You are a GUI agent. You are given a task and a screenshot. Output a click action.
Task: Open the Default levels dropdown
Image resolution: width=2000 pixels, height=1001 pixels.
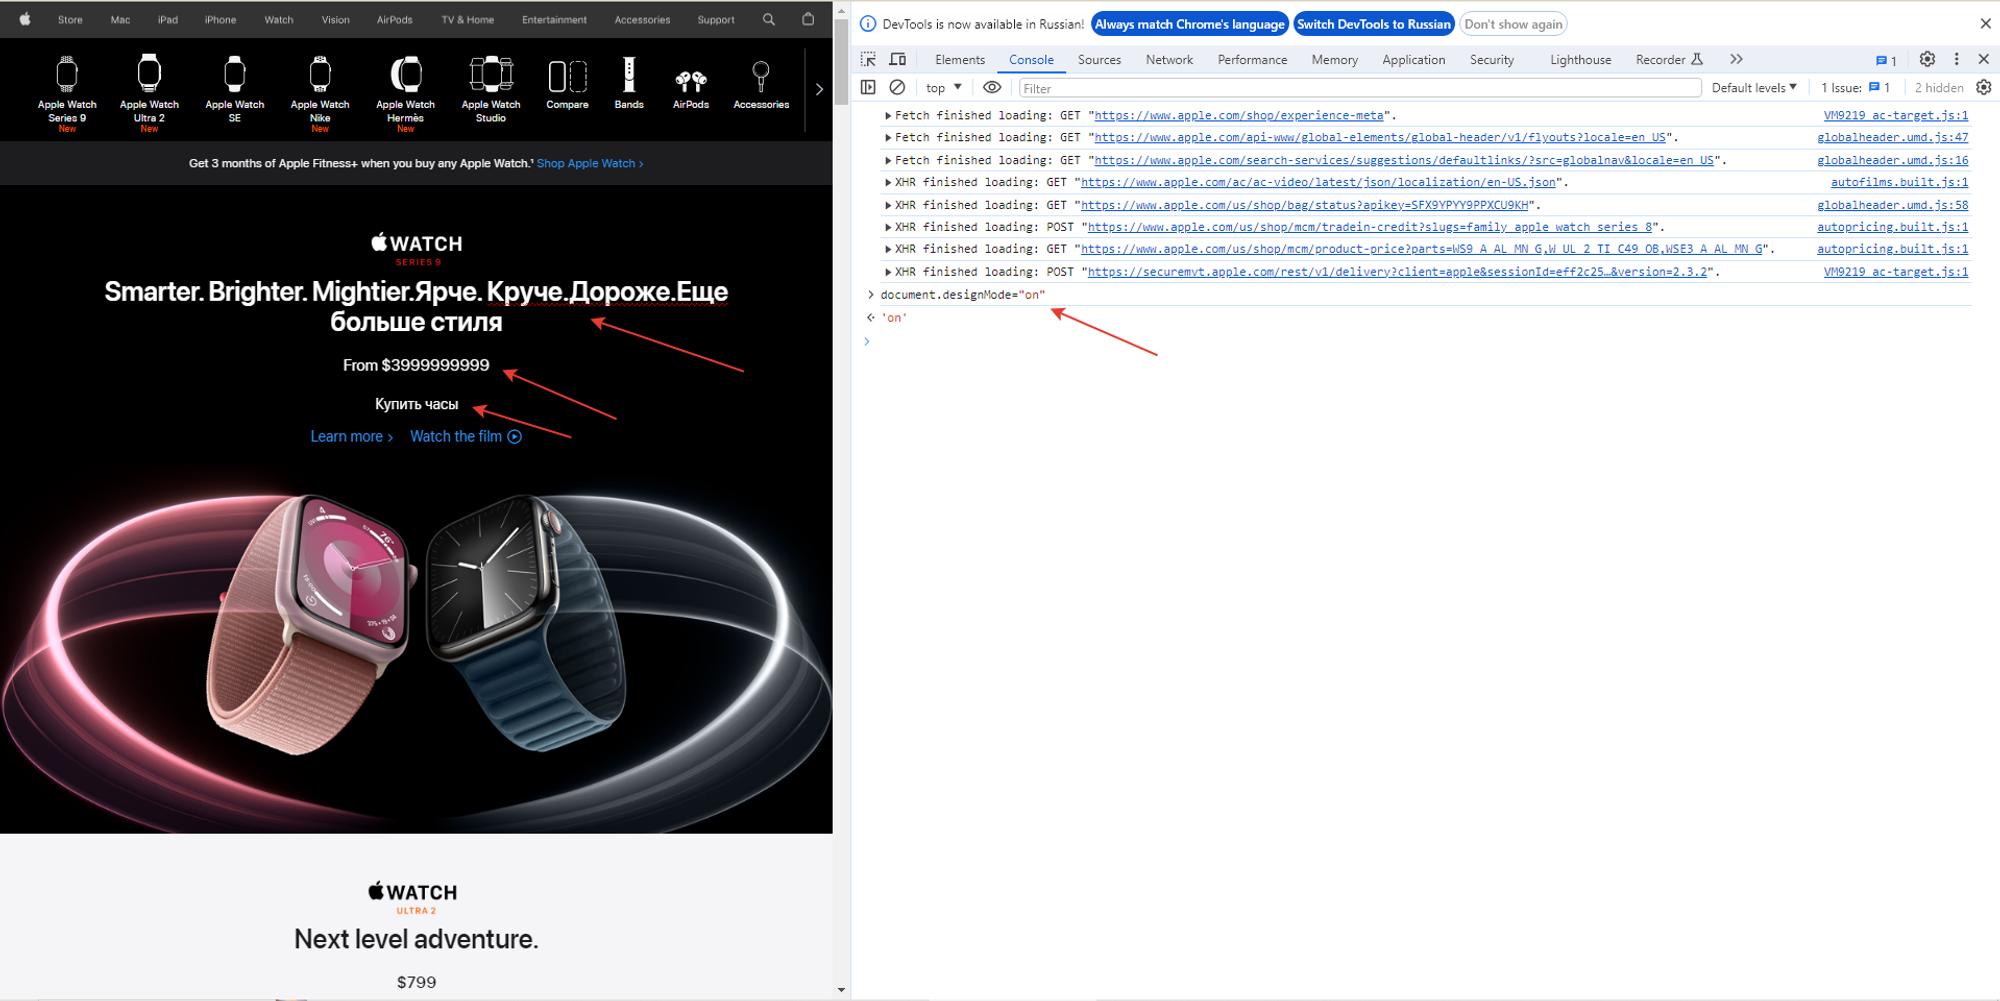(1754, 88)
